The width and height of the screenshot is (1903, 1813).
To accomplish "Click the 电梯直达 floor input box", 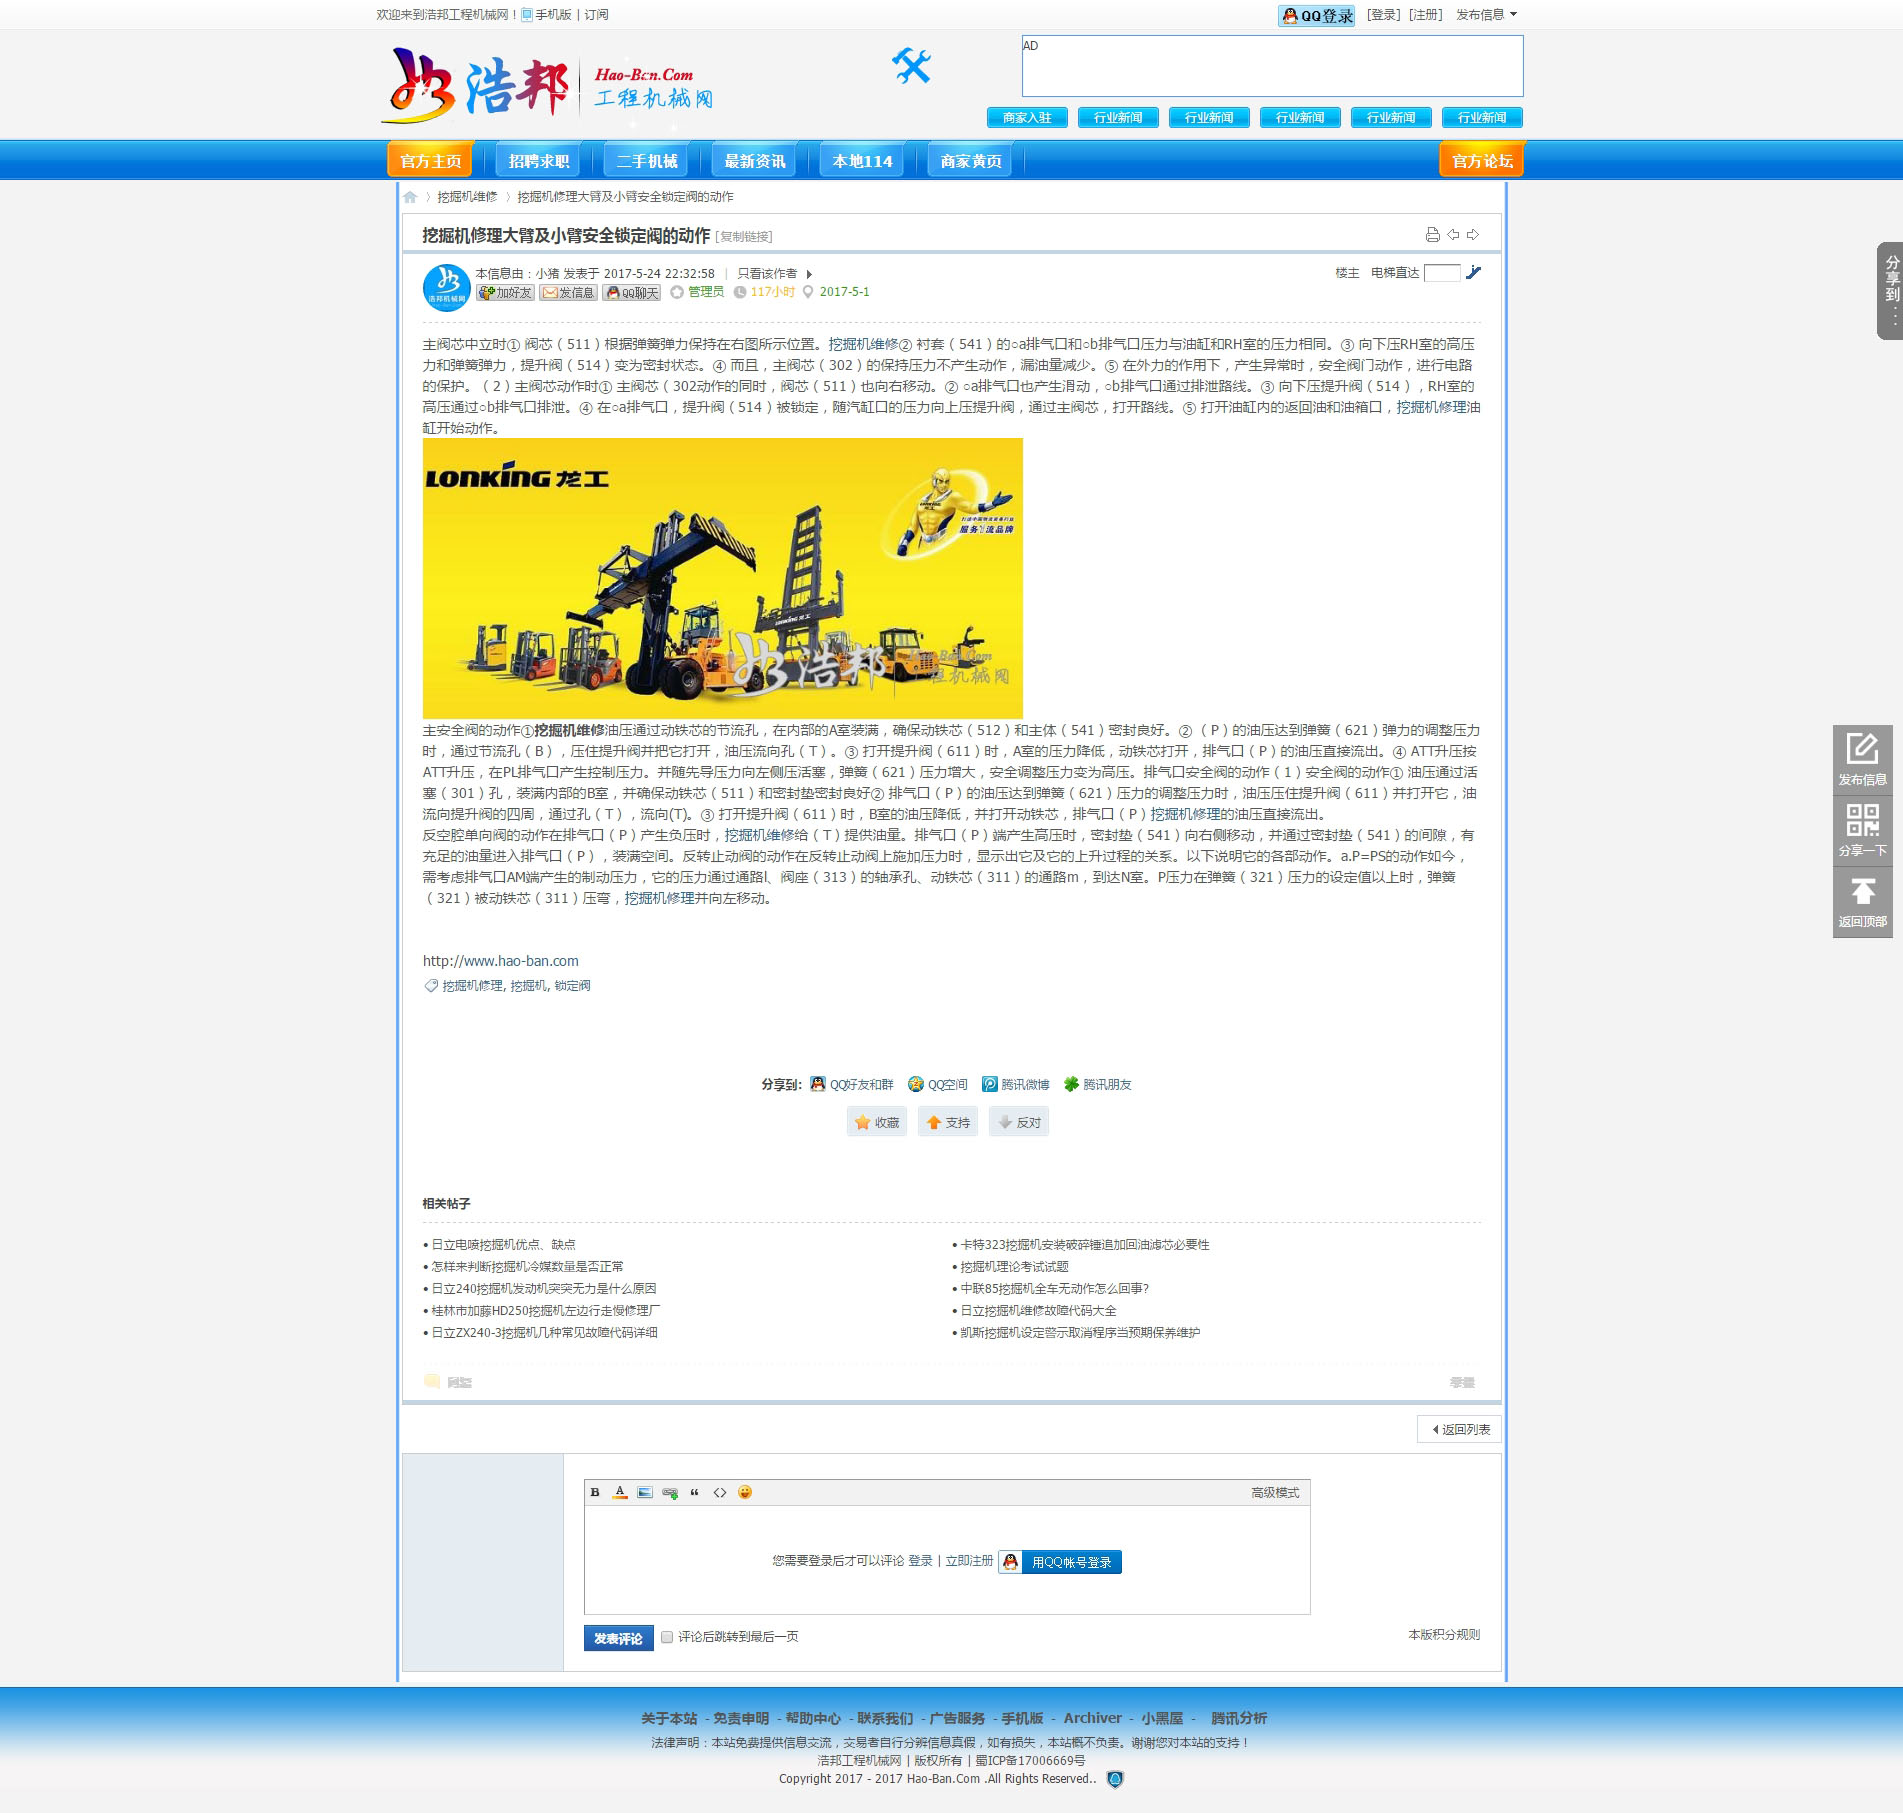I will point(1442,273).
